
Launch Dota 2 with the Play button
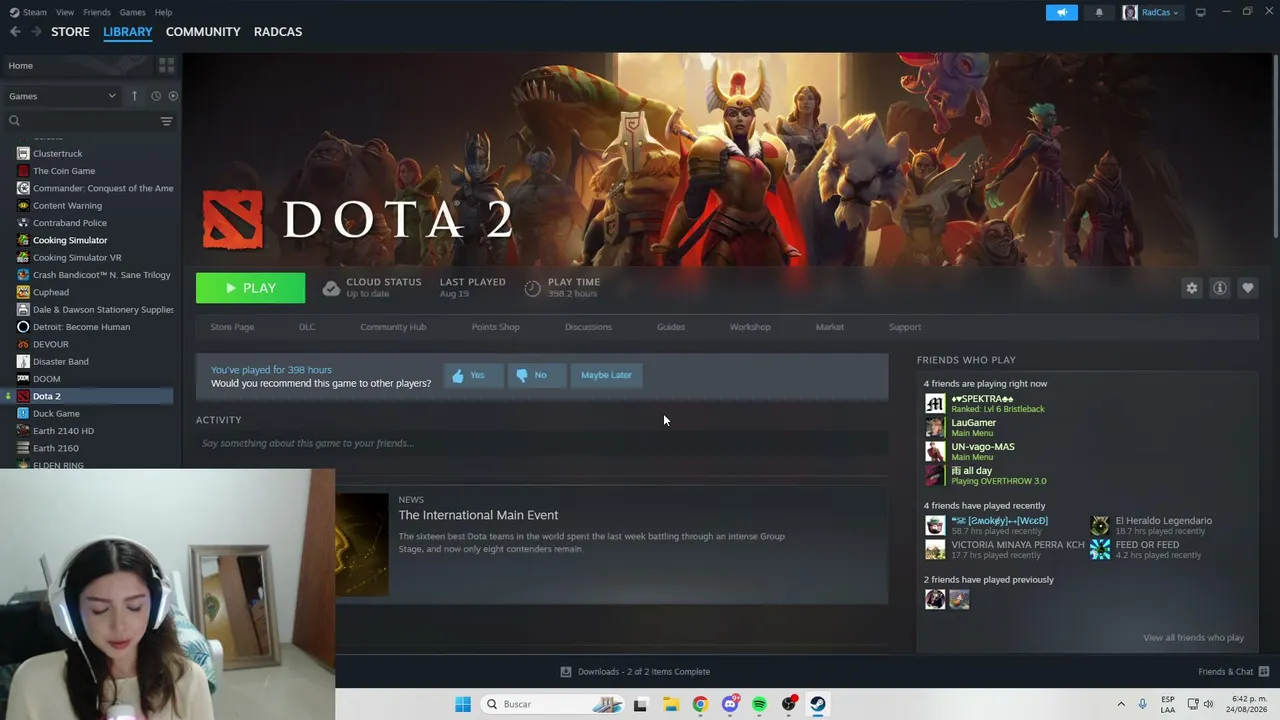coord(250,288)
